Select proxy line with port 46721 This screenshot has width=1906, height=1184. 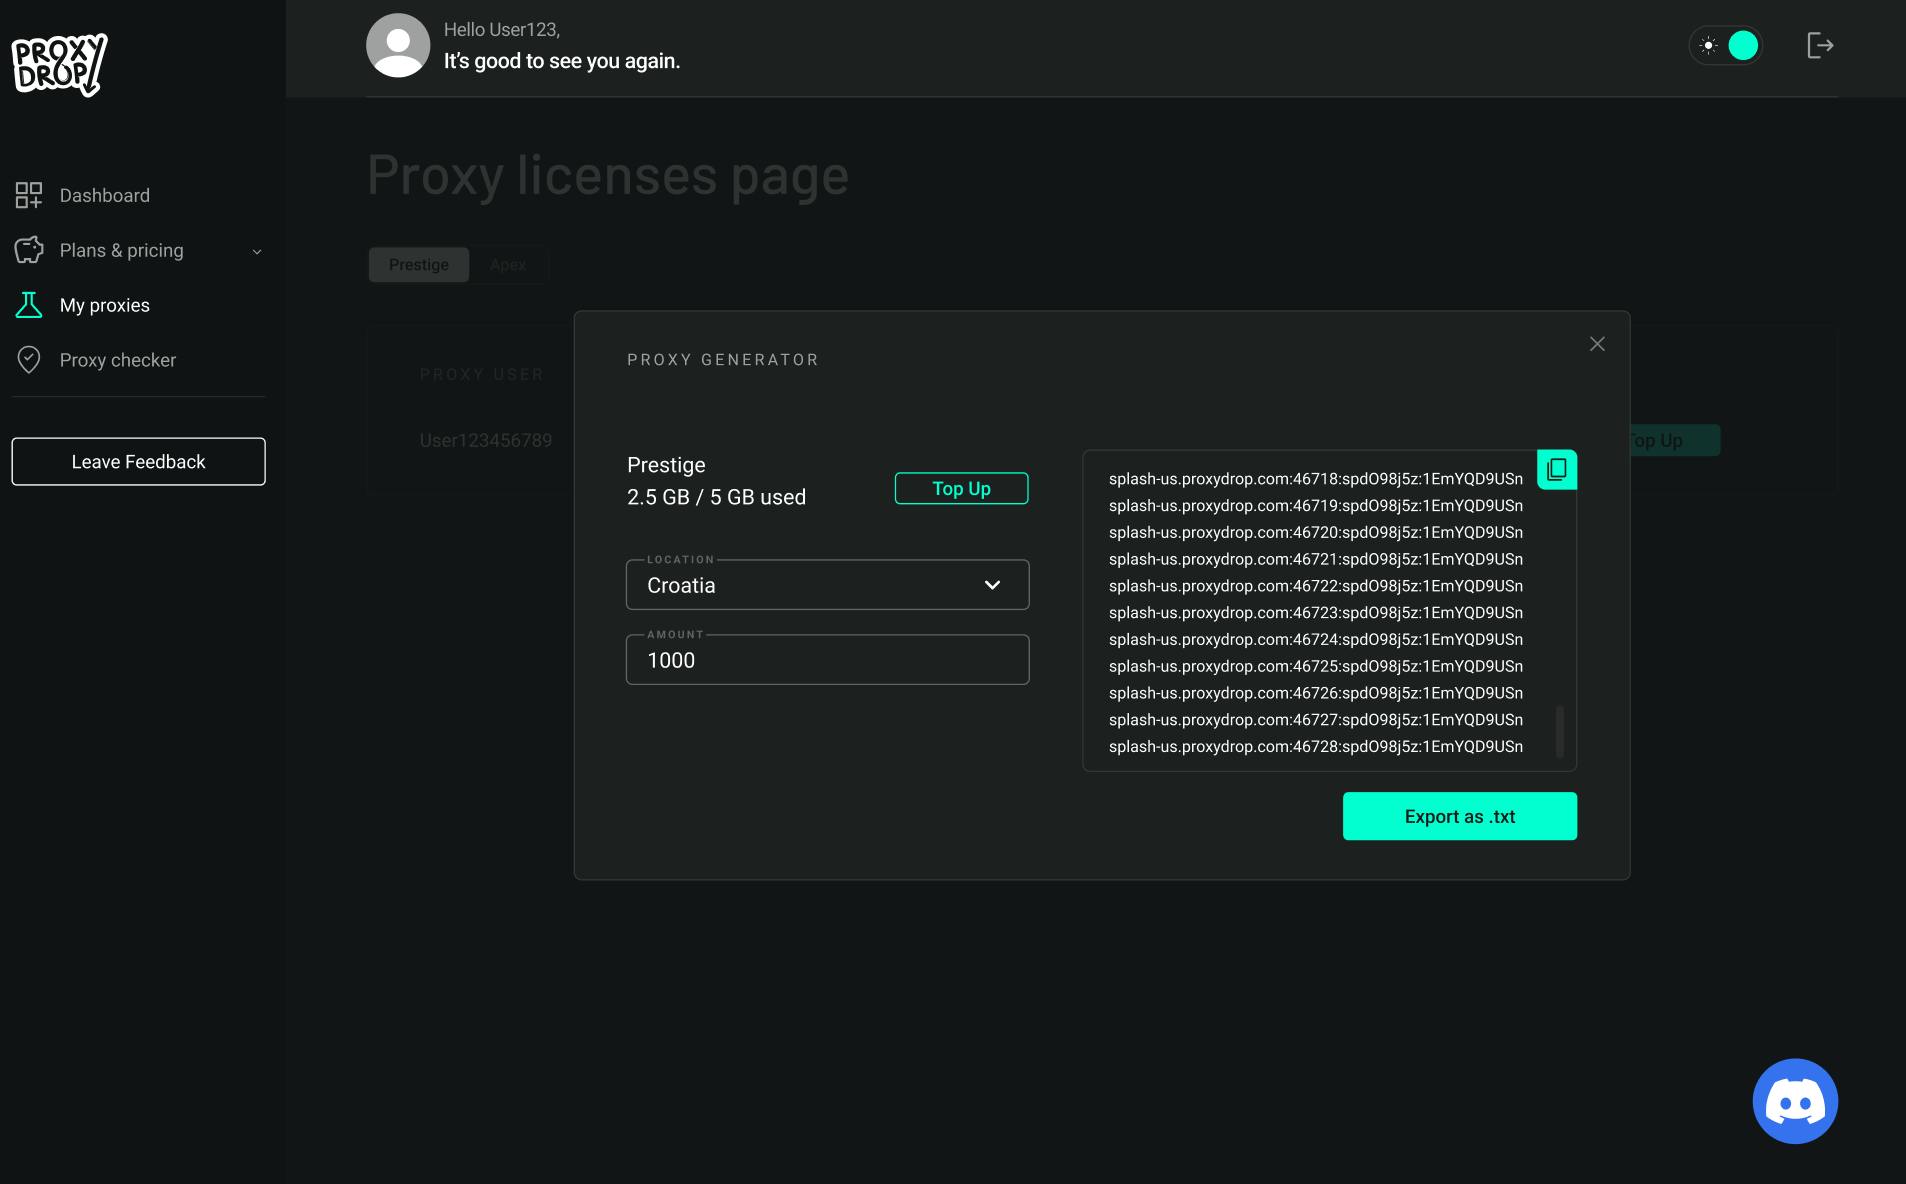click(x=1316, y=559)
